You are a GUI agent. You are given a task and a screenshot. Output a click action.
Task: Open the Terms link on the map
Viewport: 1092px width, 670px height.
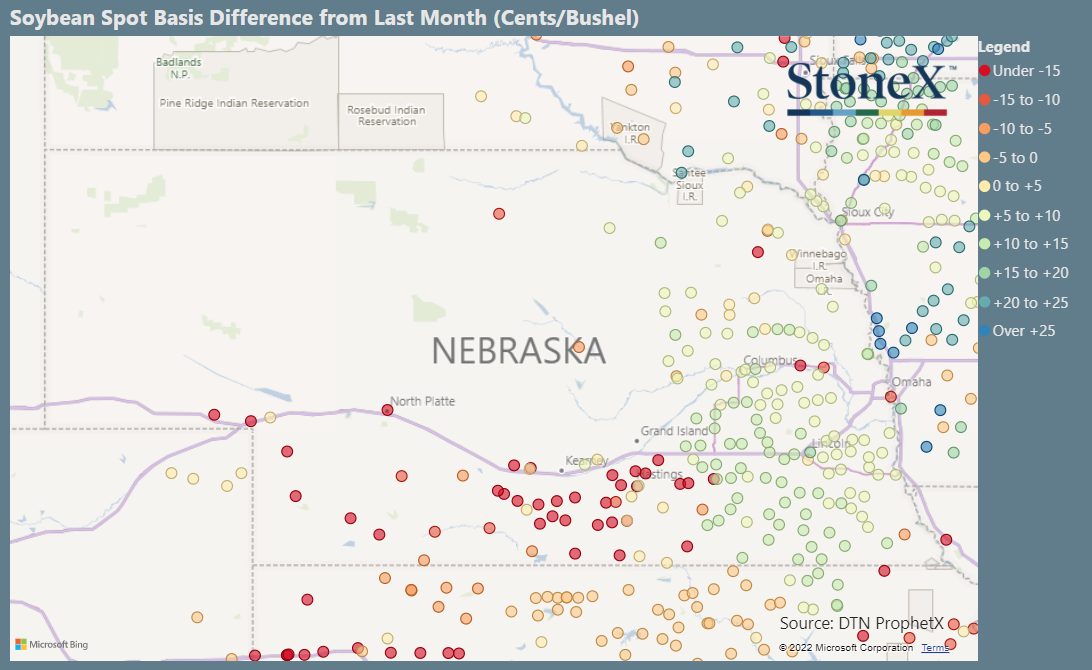[x=935, y=648]
